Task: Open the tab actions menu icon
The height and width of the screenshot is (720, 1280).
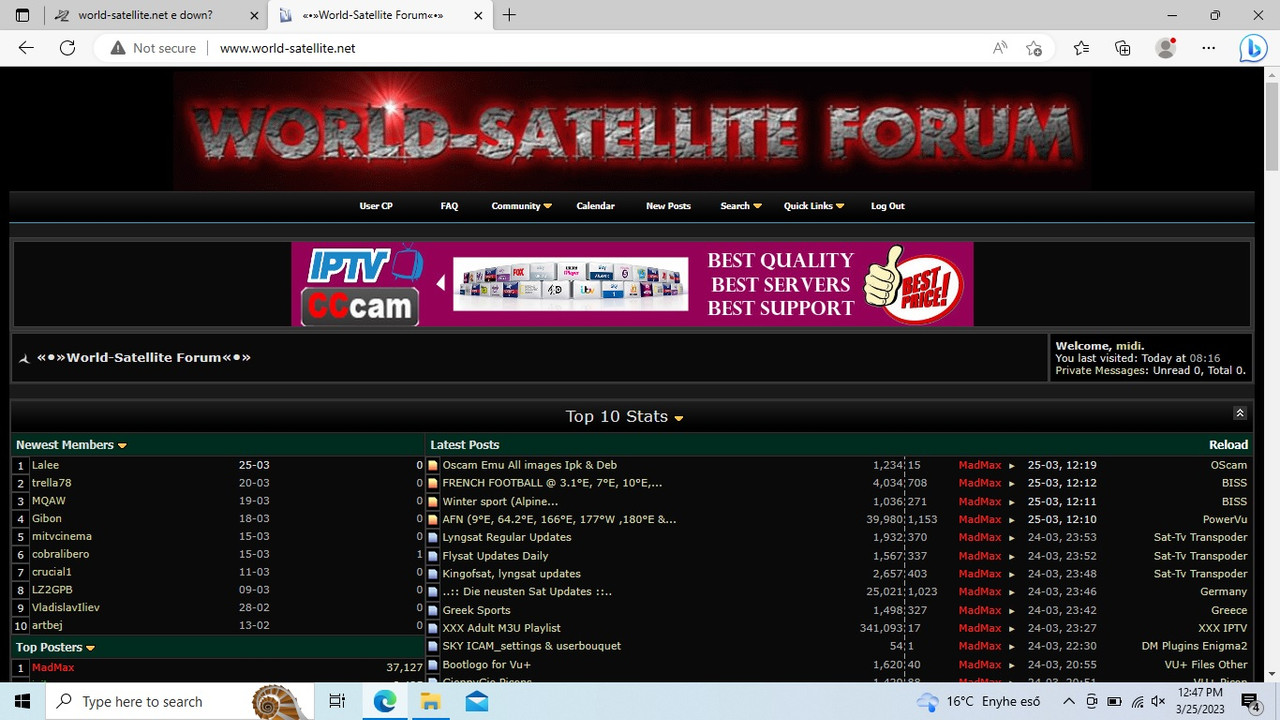Action: pos(23,15)
